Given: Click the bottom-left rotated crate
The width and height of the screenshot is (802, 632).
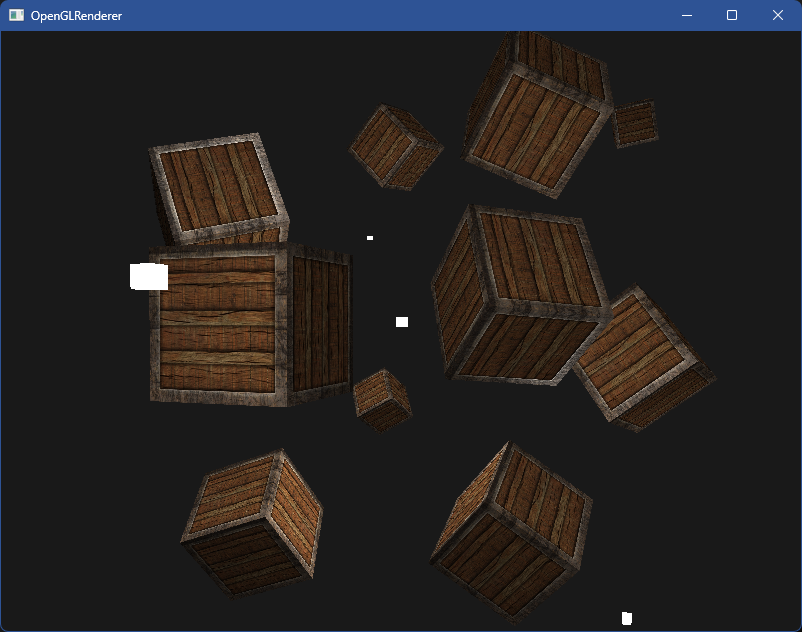Looking at the screenshot, I should [252, 523].
